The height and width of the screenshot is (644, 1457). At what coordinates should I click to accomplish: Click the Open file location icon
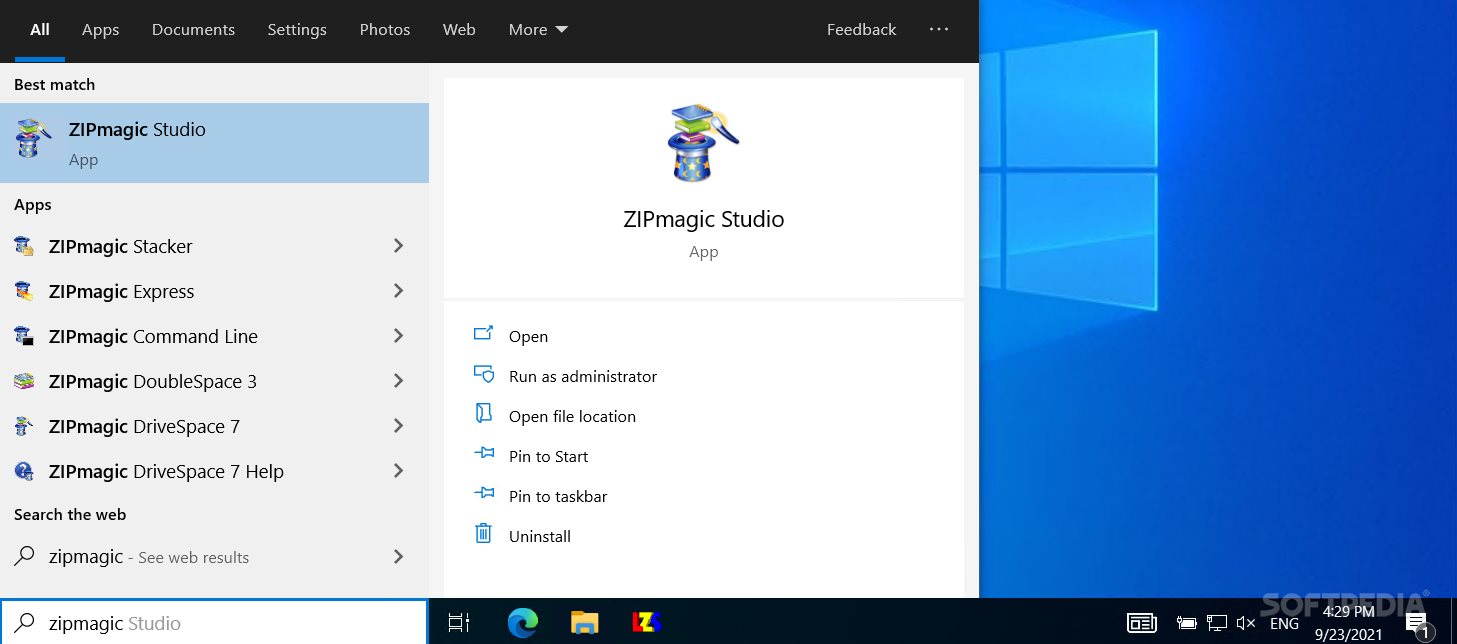484,415
